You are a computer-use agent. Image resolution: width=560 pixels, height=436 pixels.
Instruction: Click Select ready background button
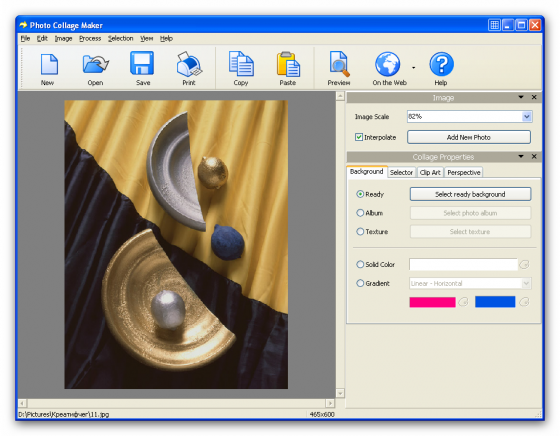click(x=470, y=194)
